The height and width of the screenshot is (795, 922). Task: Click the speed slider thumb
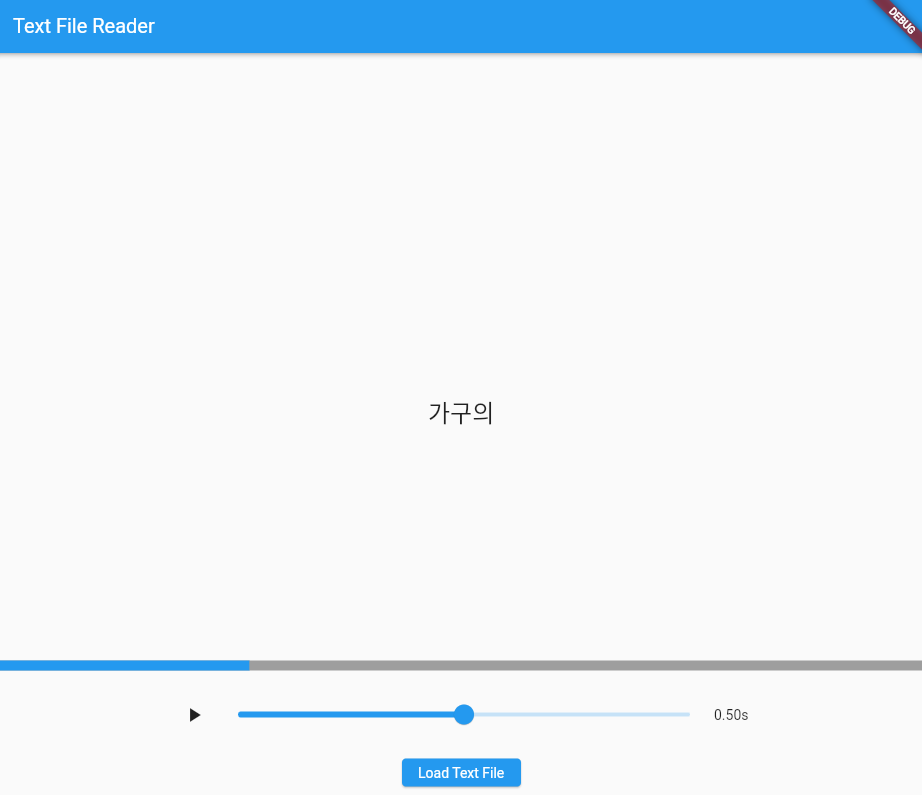464,714
